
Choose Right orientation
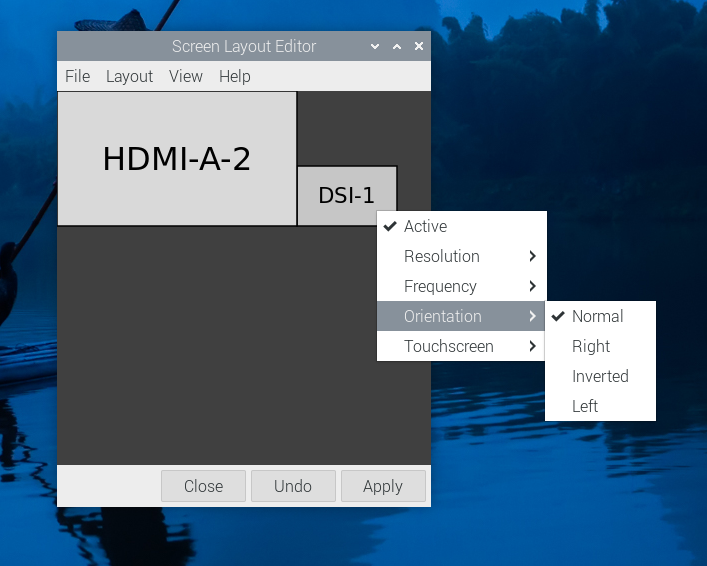(591, 347)
